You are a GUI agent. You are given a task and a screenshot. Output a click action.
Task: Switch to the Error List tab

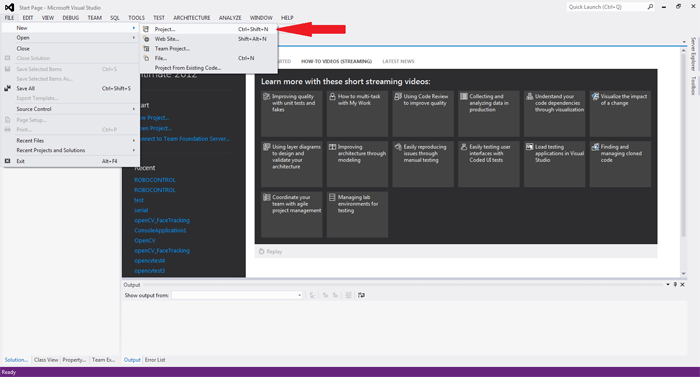pyautogui.click(x=155, y=360)
